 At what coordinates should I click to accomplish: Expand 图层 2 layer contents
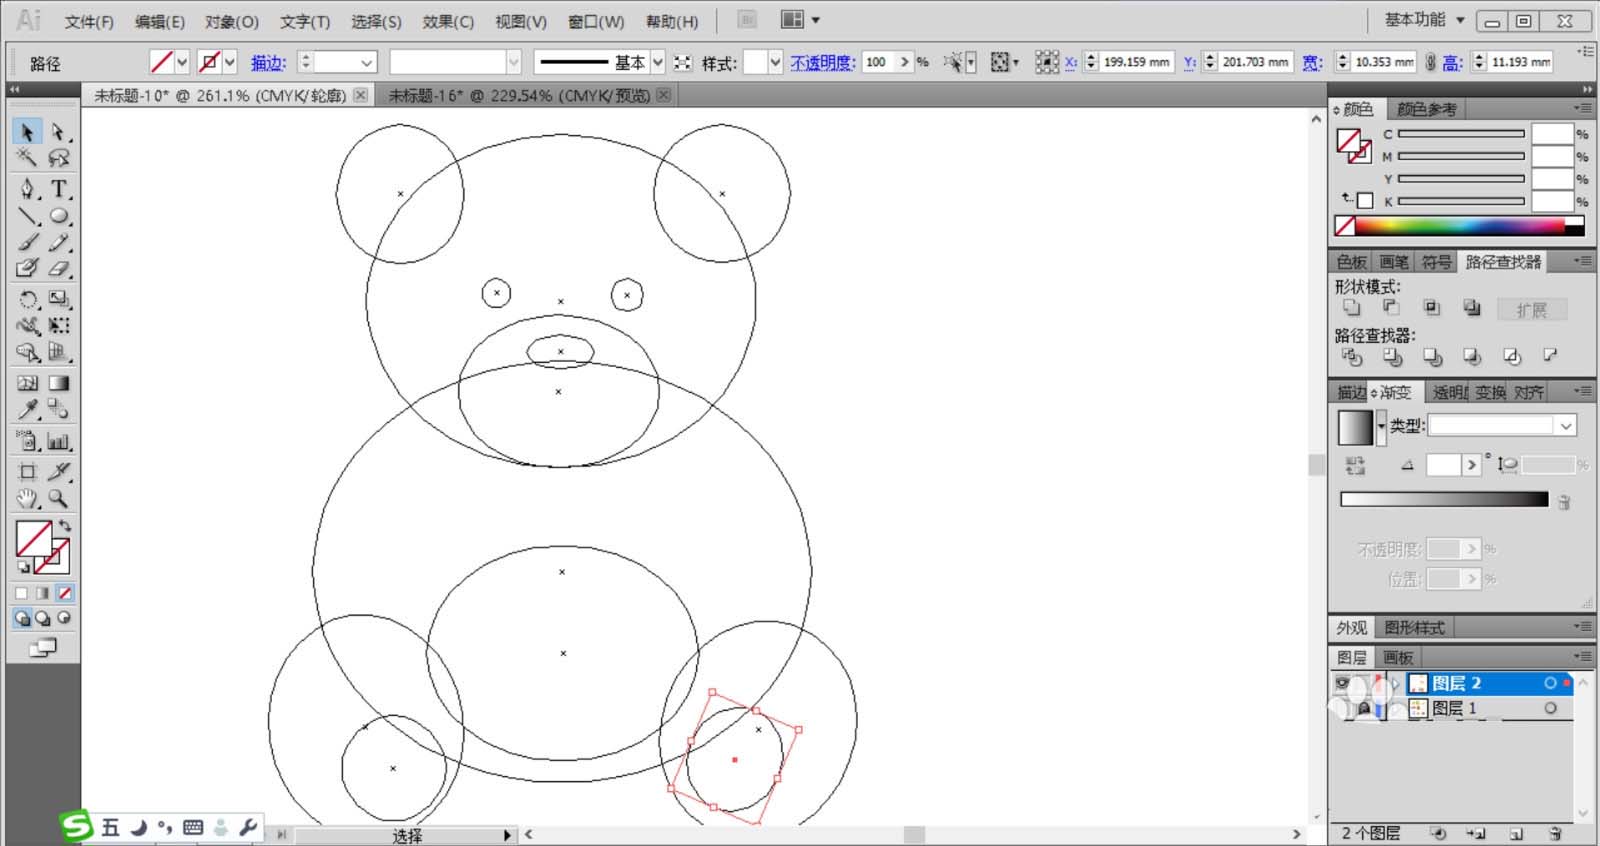1396,683
